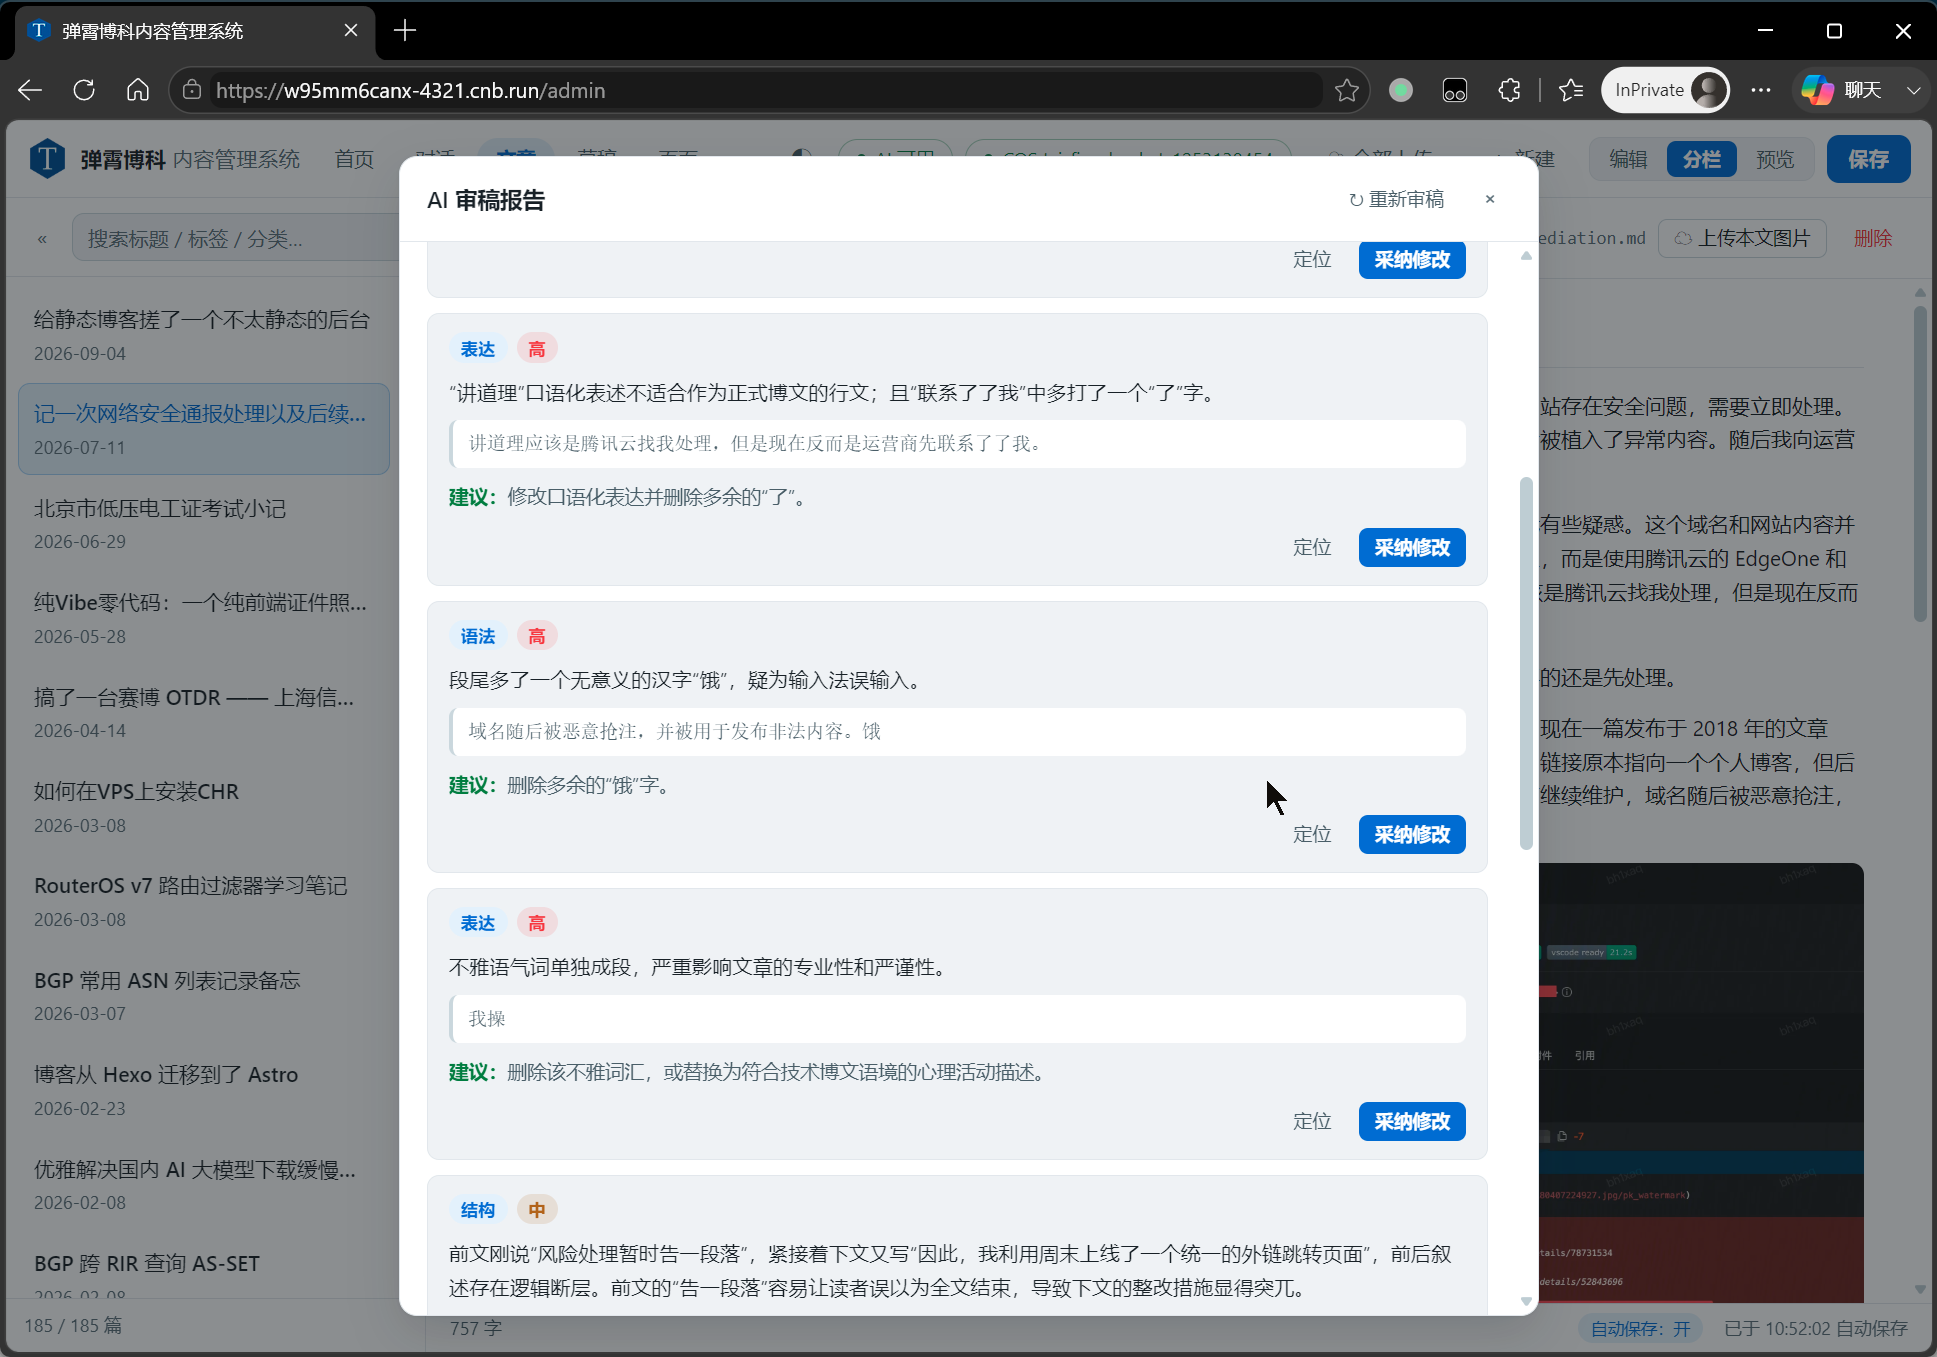Screen dimensions: 1937x1357
Task: Switch to 编辑 view mode
Action: click(x=1628, y=159)
